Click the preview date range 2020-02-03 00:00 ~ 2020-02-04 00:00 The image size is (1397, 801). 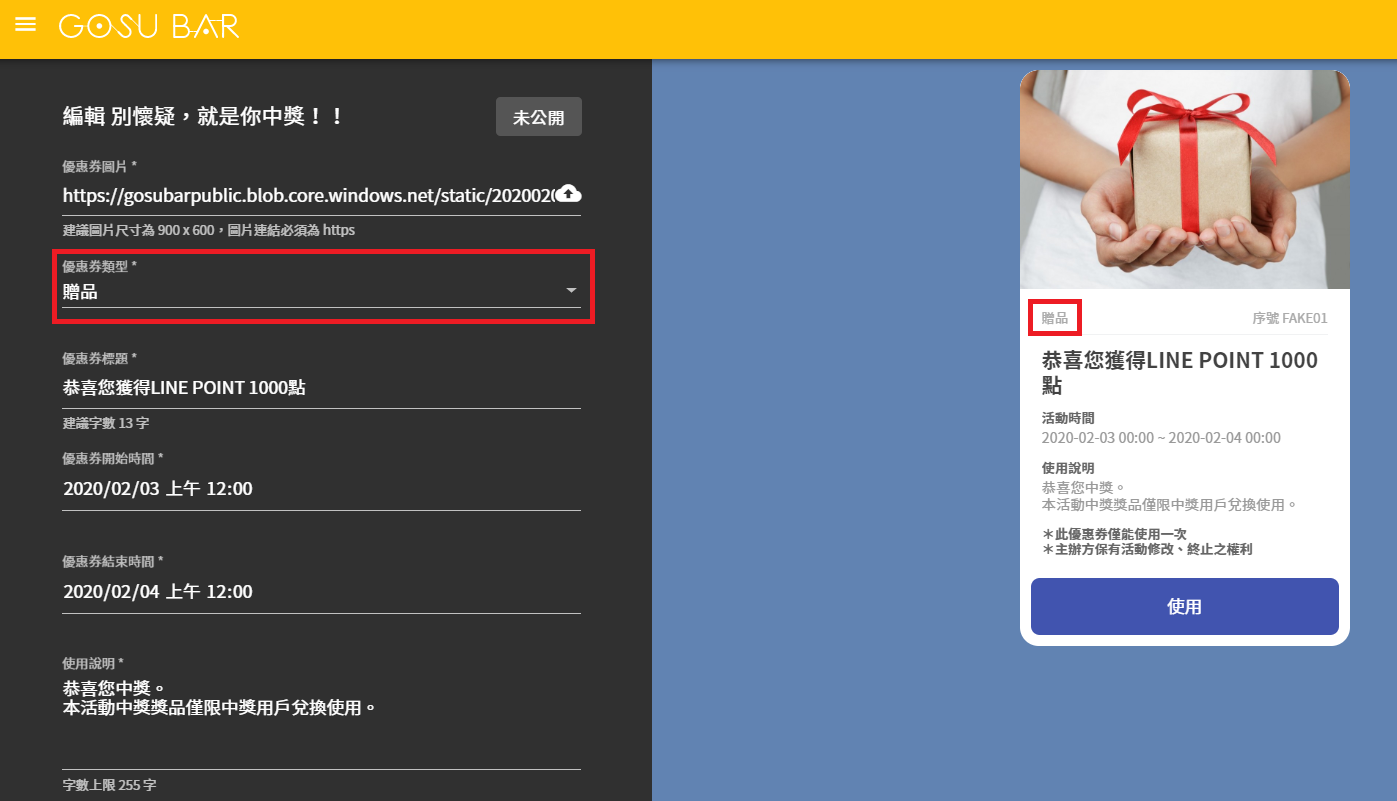(1161, 438)
